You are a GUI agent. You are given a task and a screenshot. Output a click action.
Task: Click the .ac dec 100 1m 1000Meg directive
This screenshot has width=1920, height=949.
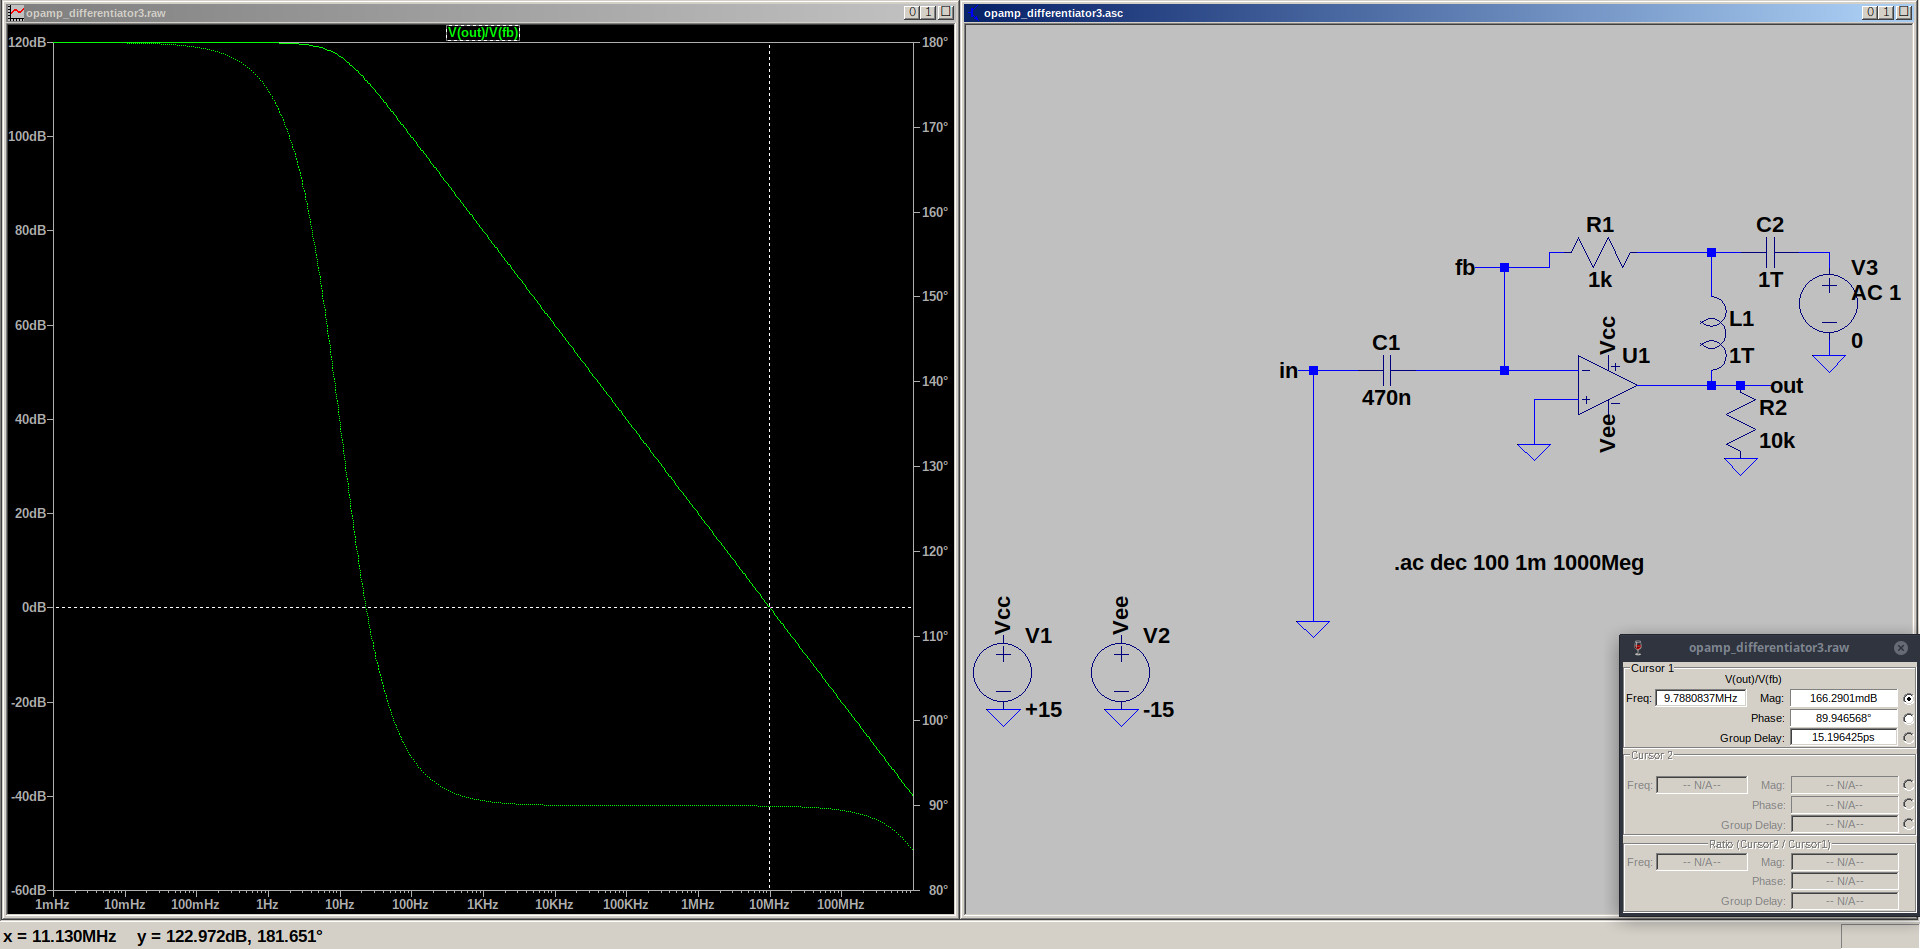(x=1519, y=563)
